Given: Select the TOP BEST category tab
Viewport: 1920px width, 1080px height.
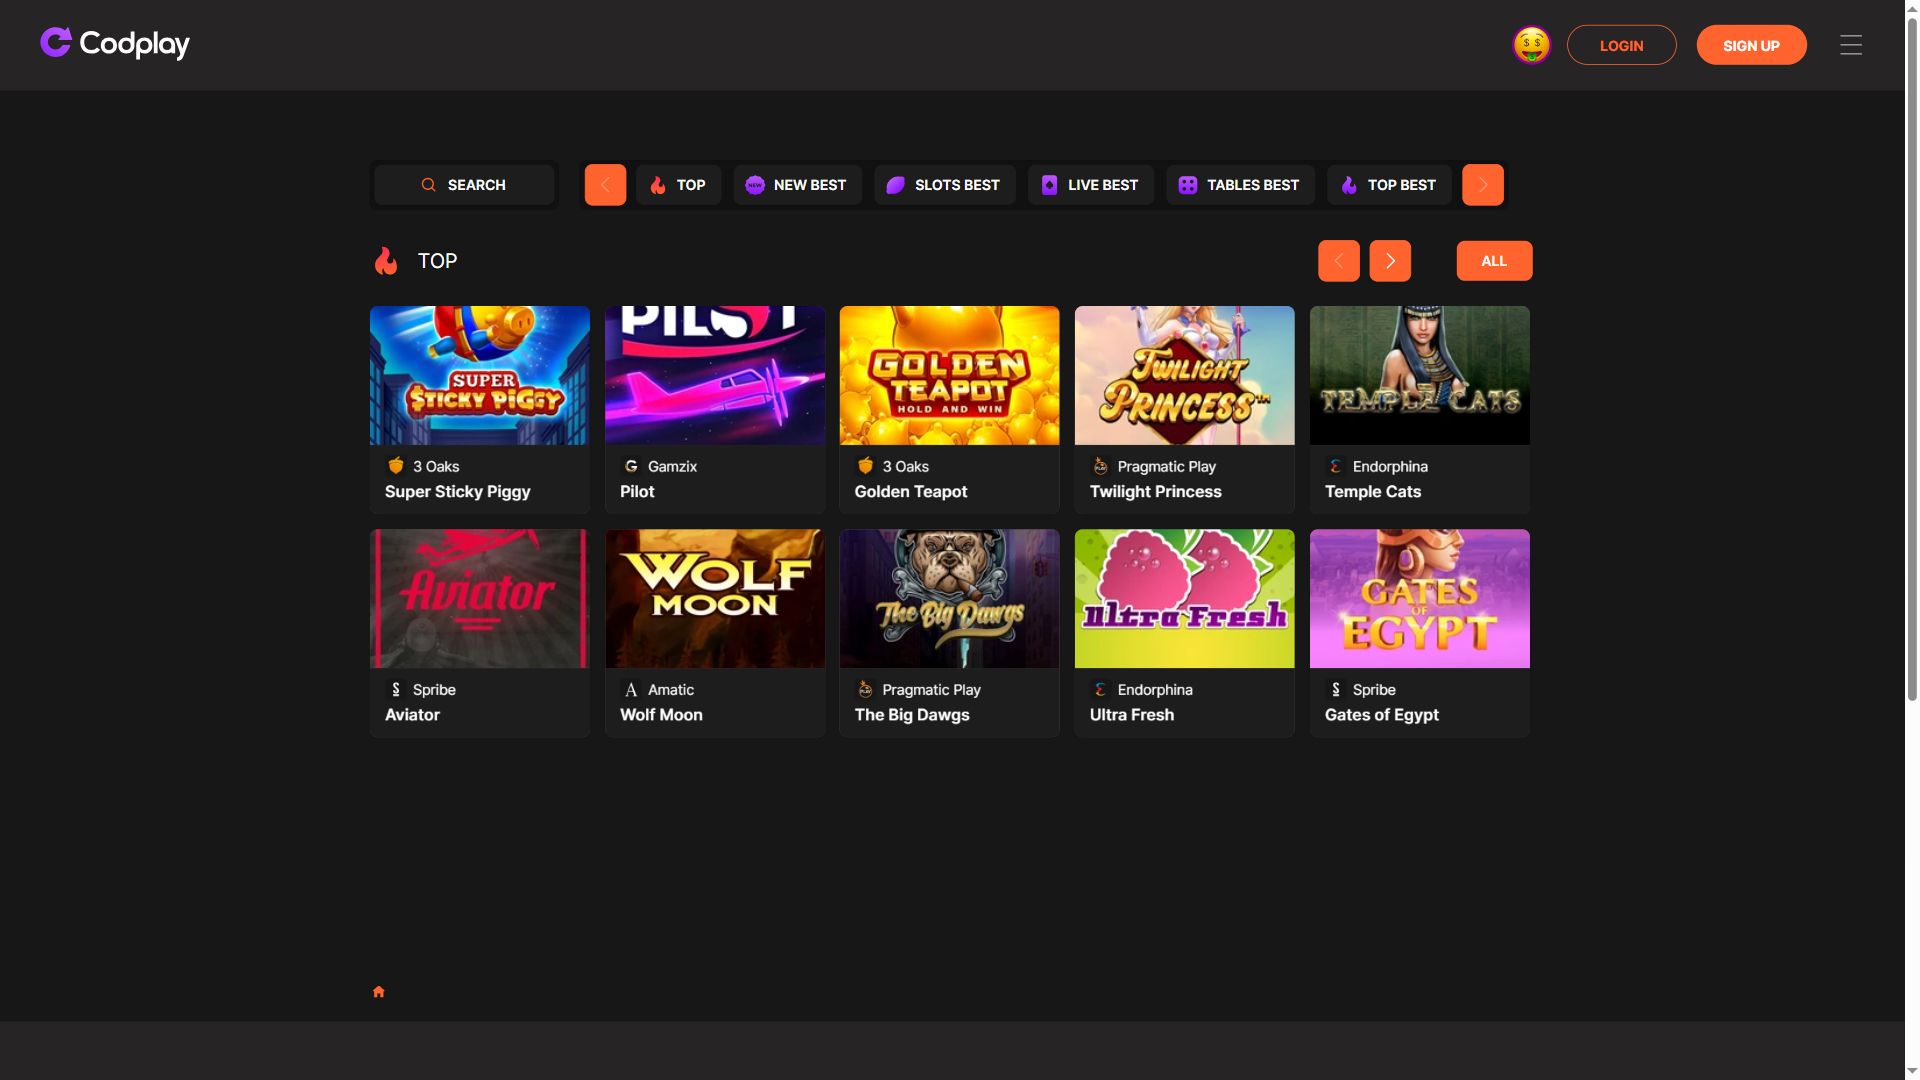Looking at the screenshot, I should pyautogui.click(x=1389, y=185).
